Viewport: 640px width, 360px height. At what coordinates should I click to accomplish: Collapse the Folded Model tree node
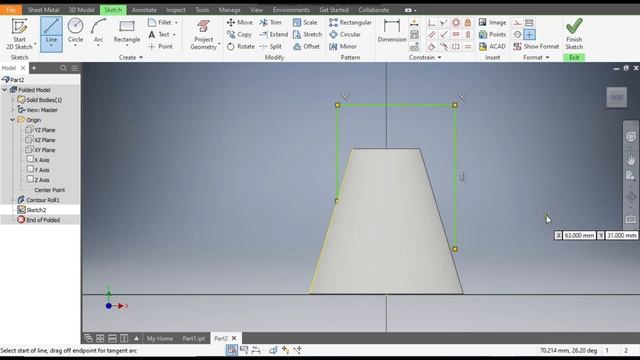pyautogui.click(x=5, y=90)
